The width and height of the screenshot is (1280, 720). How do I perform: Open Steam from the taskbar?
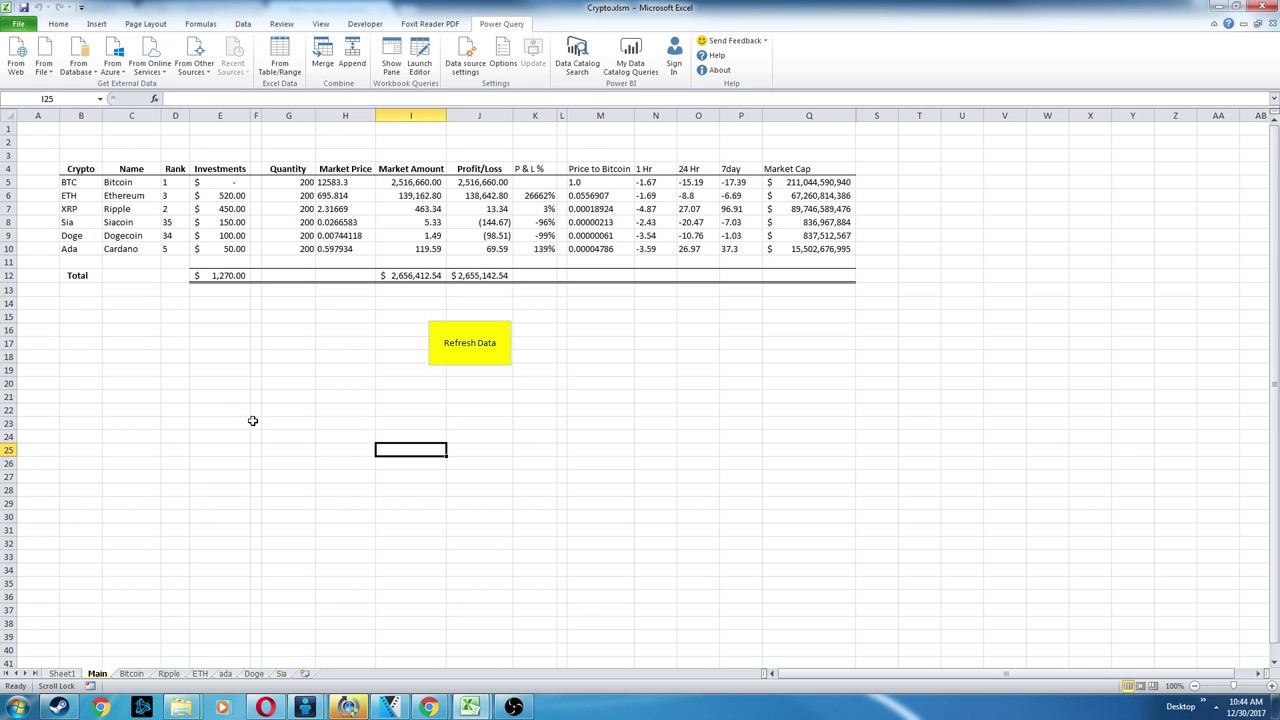pos(59,707)
